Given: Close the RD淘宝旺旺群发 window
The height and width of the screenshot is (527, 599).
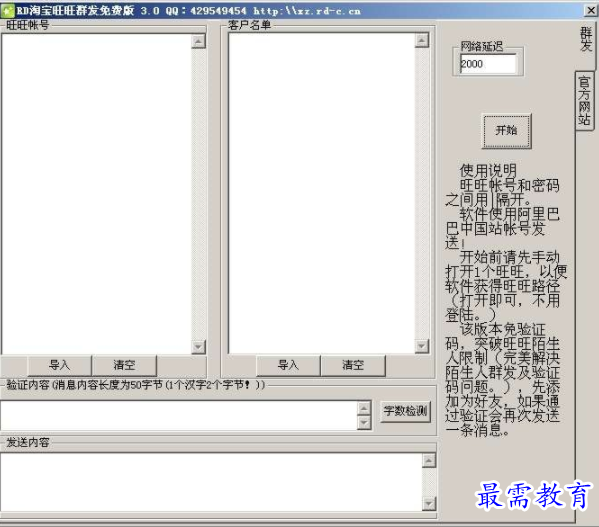Looking at the screenshot, I should (591, 10).
